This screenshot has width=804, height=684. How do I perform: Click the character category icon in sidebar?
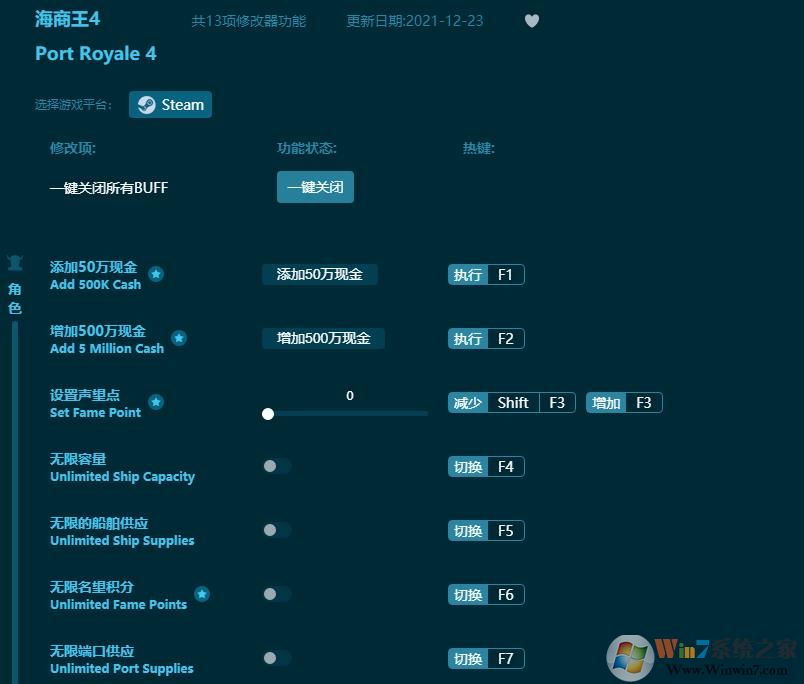click(15, 263)
